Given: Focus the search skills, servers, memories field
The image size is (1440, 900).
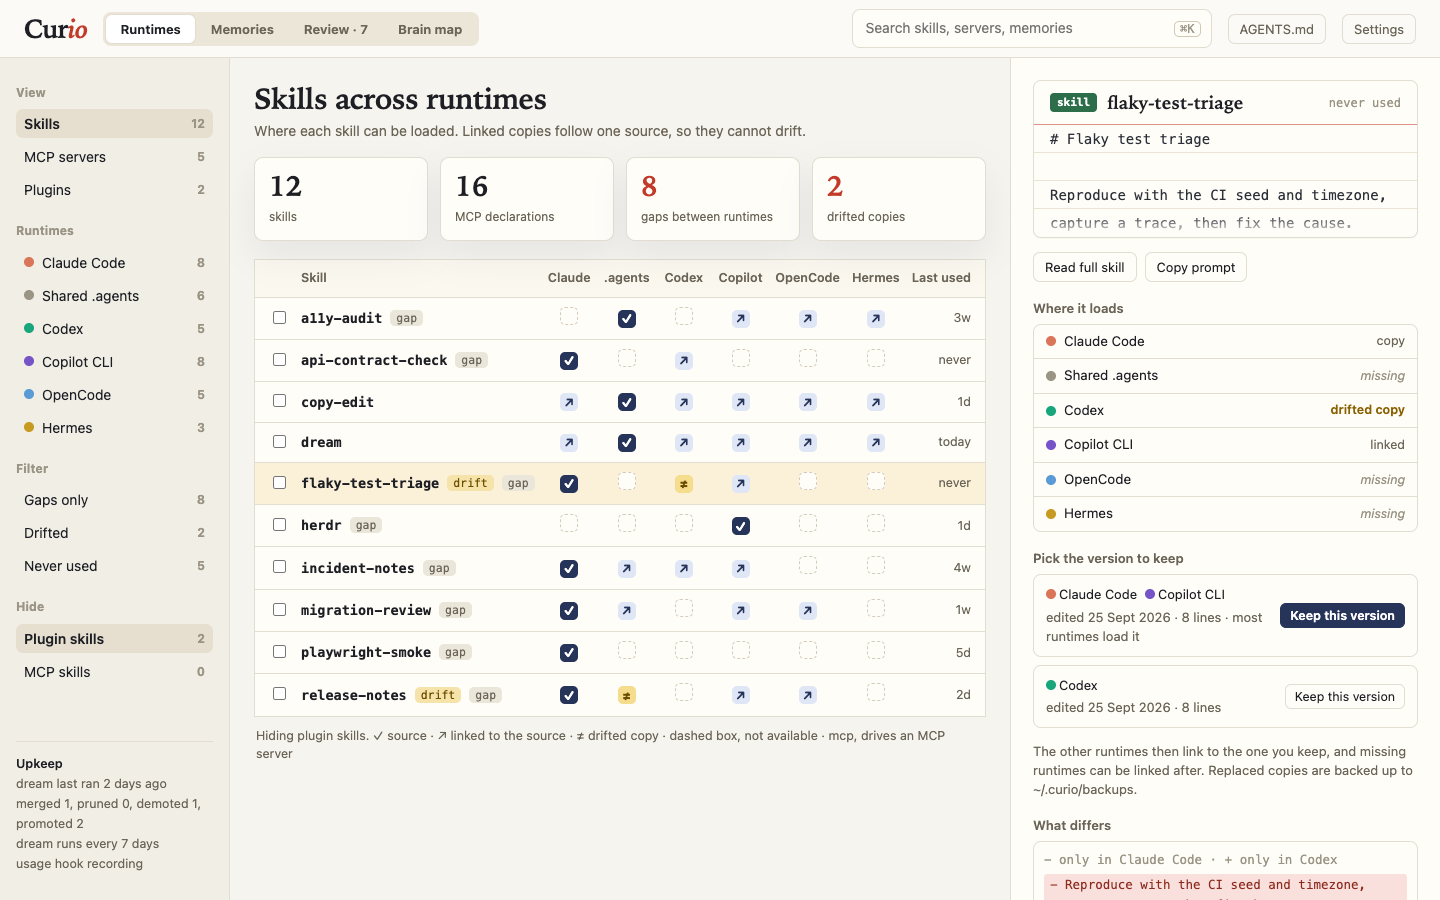Looking at the screenshot, I should [1032, 29].
